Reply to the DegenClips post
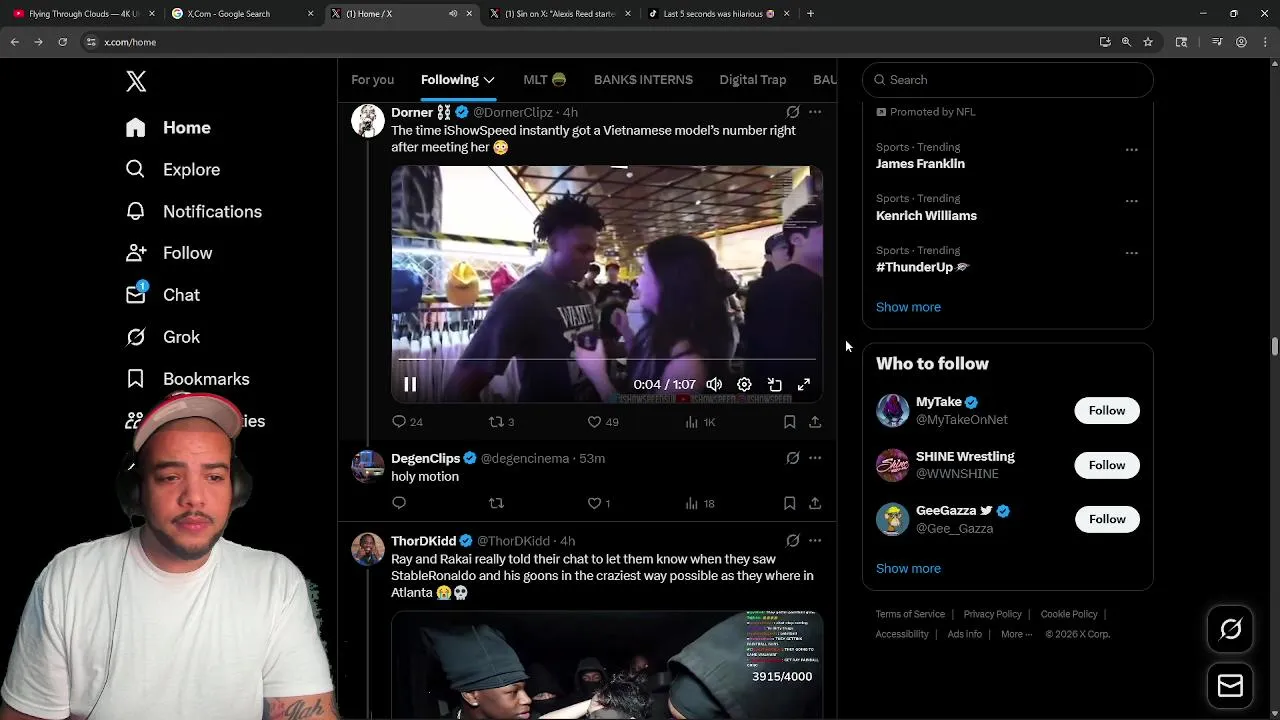The image size is (1280, 720). point(399,503)
